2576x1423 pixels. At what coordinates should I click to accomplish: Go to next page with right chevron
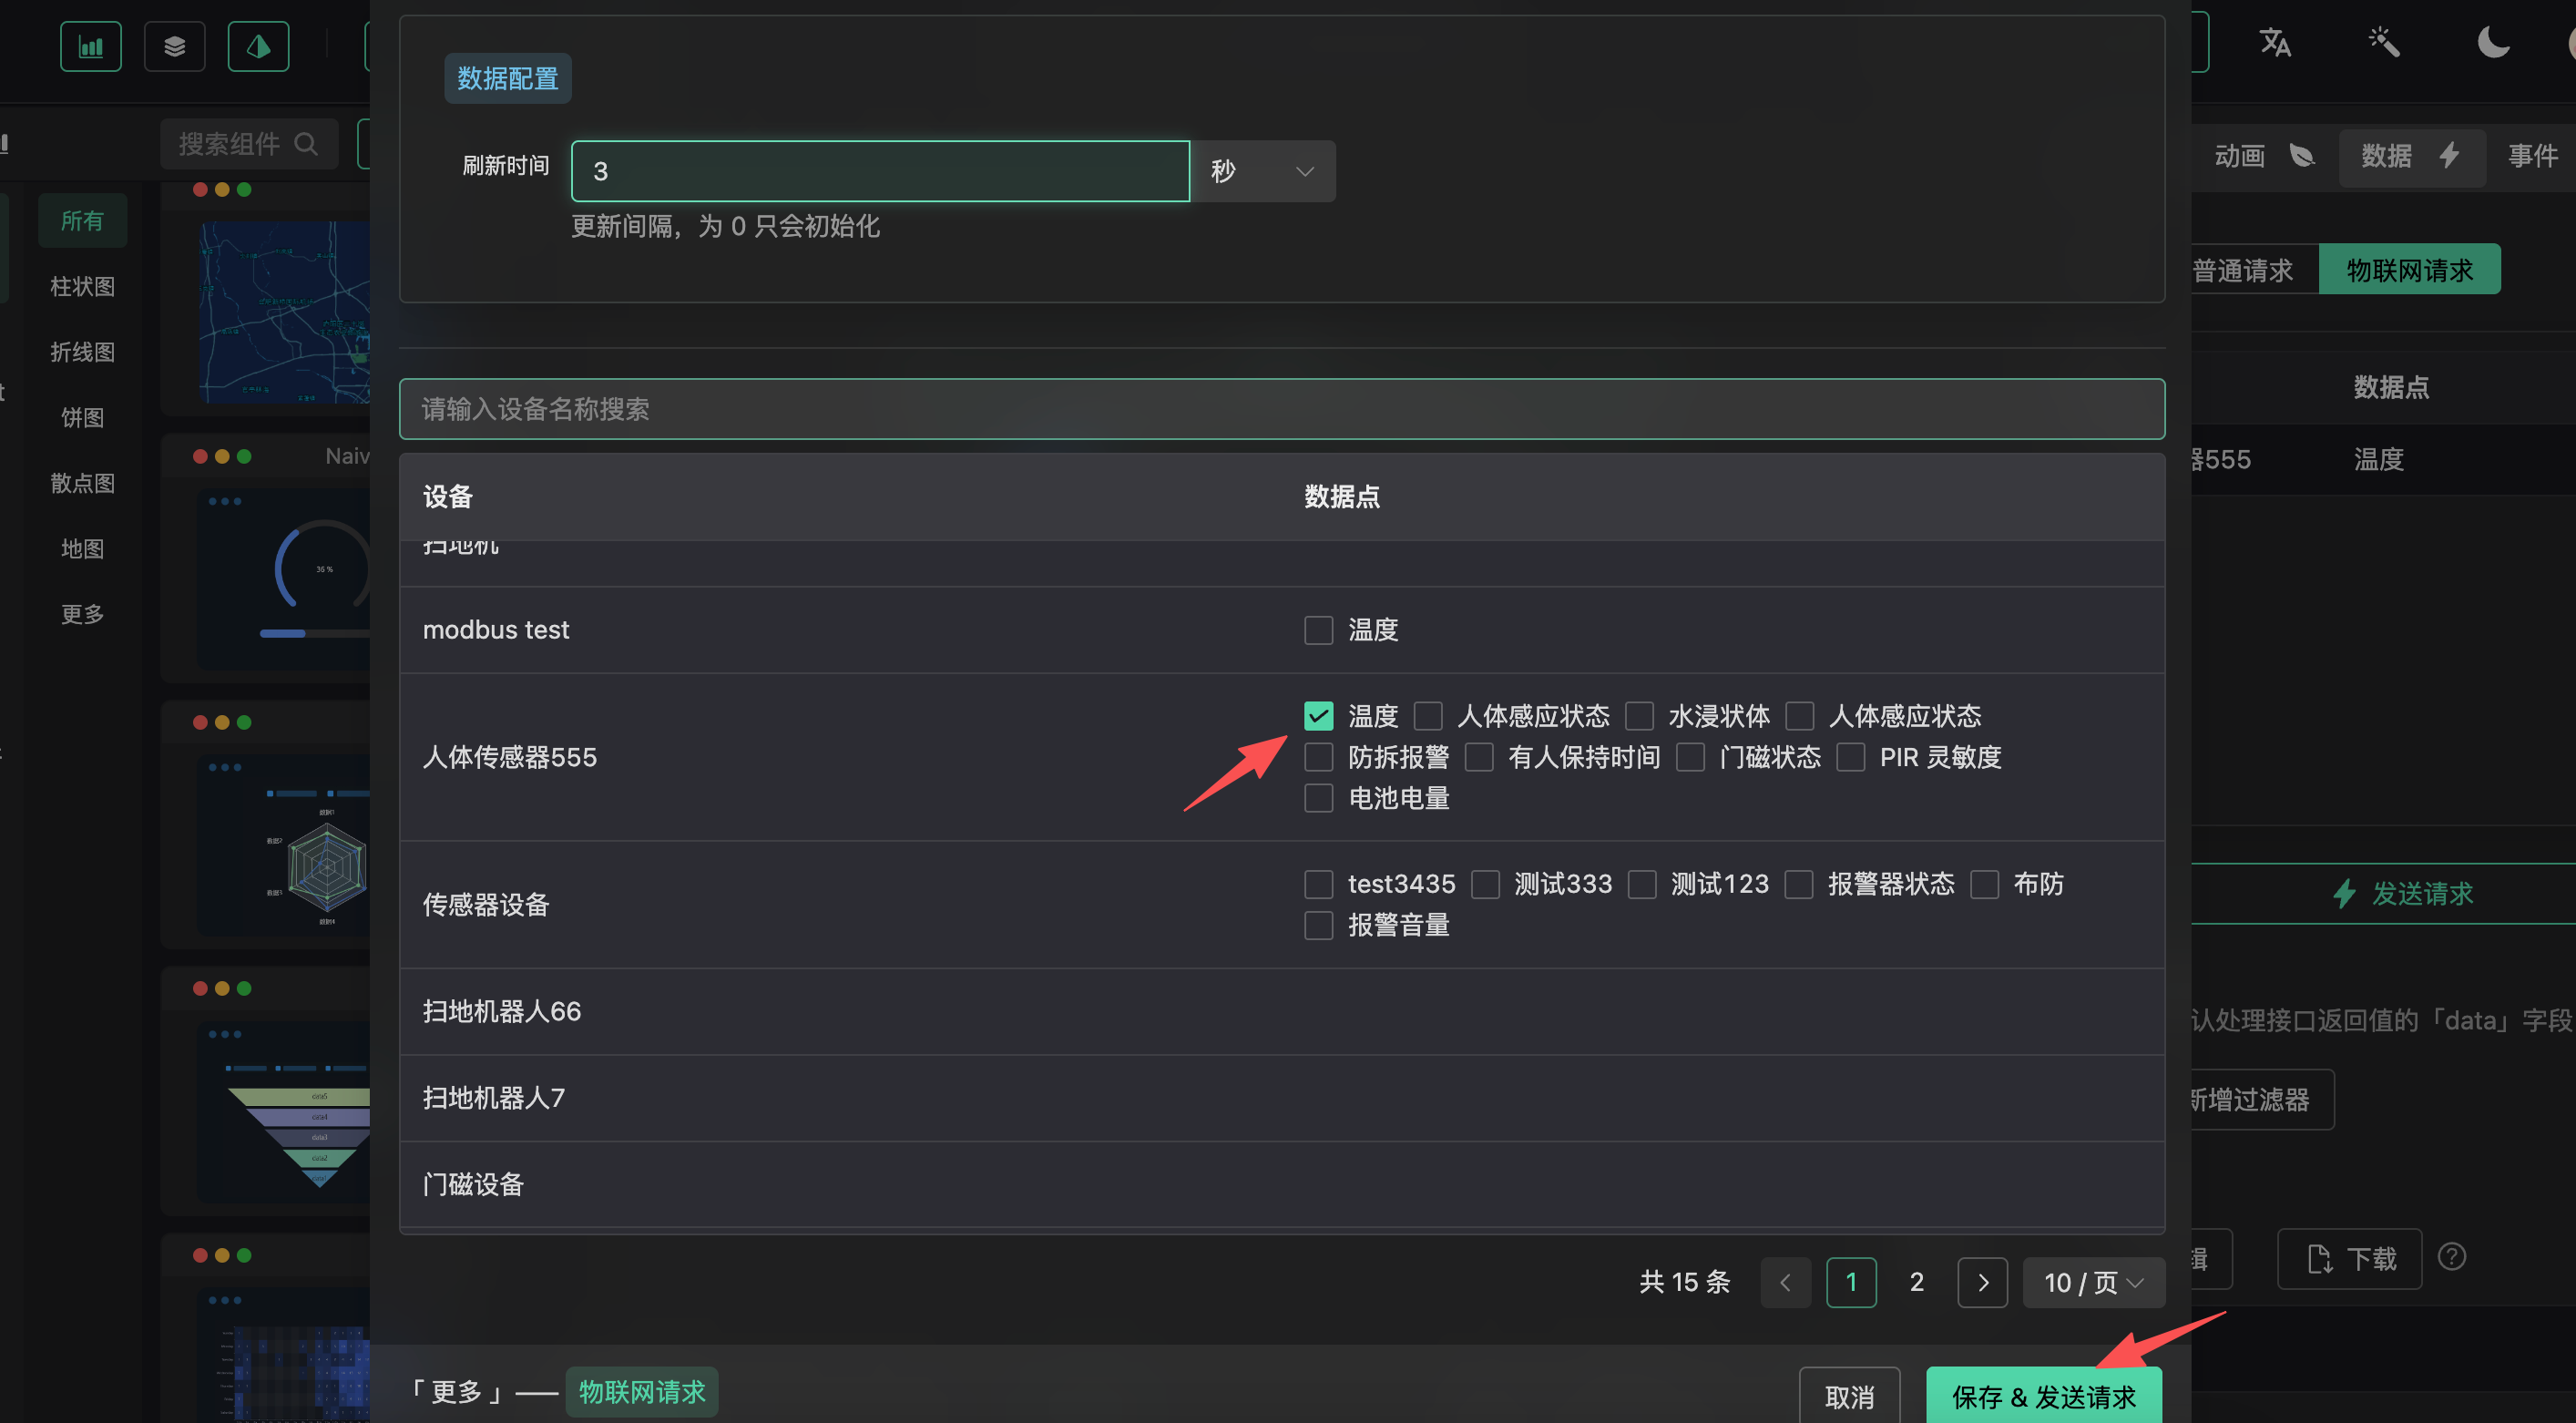(1983, 1282)
